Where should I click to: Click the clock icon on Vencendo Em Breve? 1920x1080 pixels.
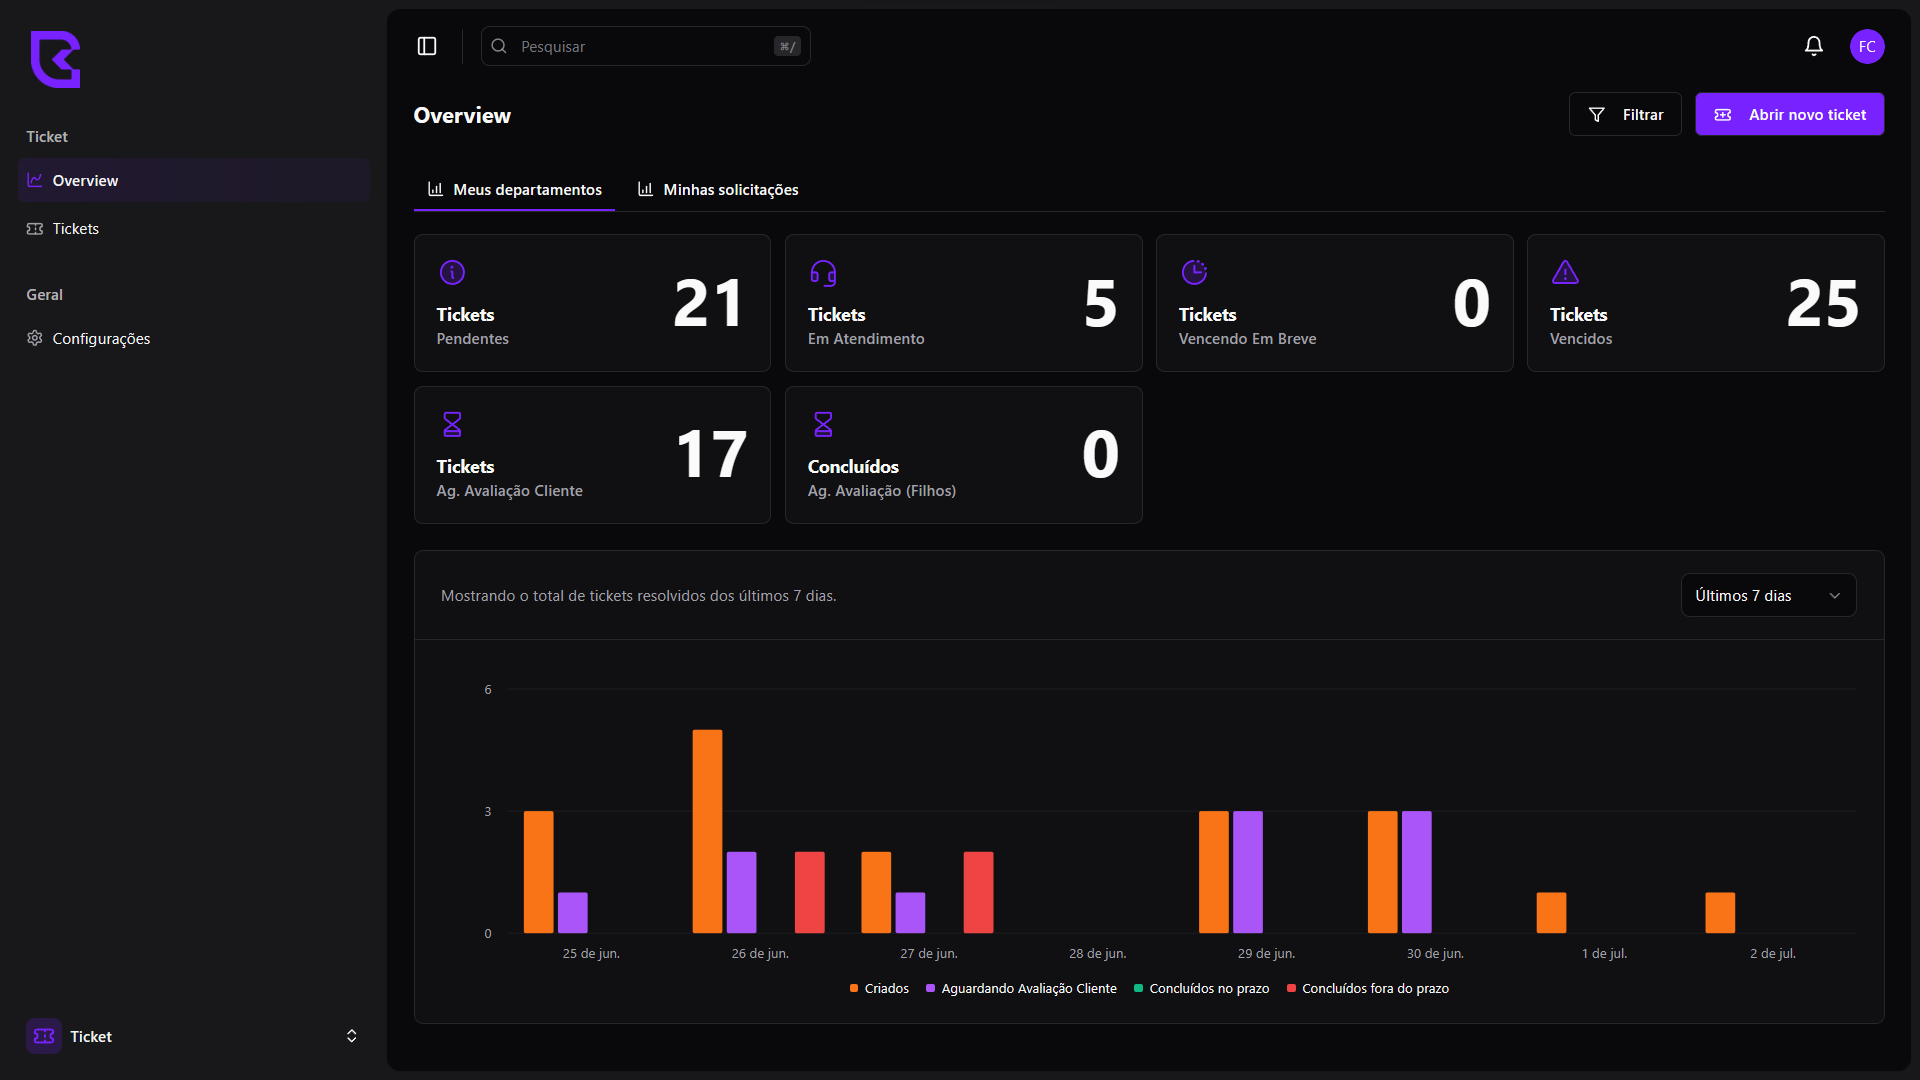[x=1194, y=272]
